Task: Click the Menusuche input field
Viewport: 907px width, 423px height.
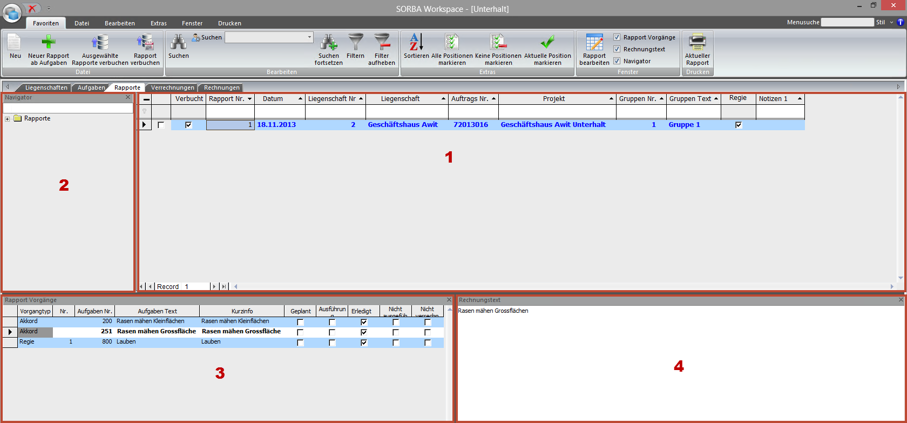Action: [847, 22]
